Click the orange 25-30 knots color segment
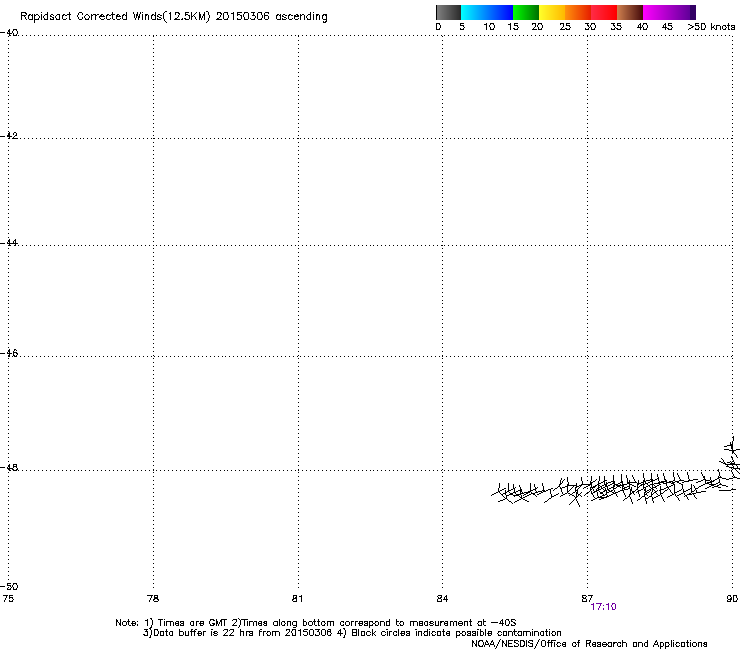This screenshot has height=650, width=740. (x=578, y=12)
